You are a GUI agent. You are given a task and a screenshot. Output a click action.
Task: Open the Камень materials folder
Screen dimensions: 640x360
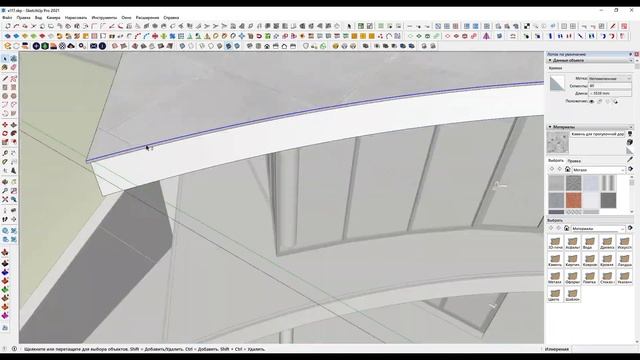[555, 260]
